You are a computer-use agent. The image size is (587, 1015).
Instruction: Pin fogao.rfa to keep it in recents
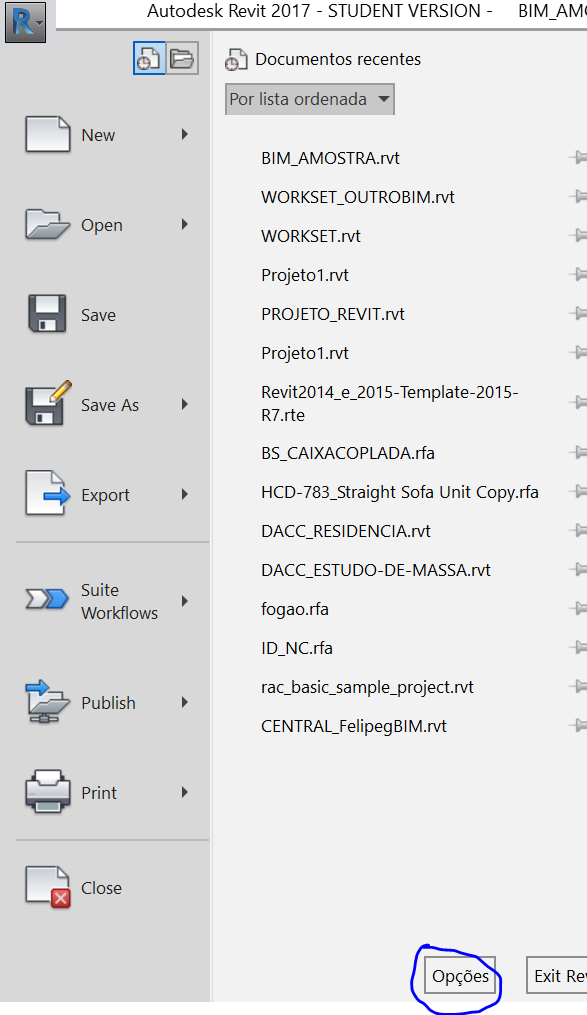tap(578, 609)
